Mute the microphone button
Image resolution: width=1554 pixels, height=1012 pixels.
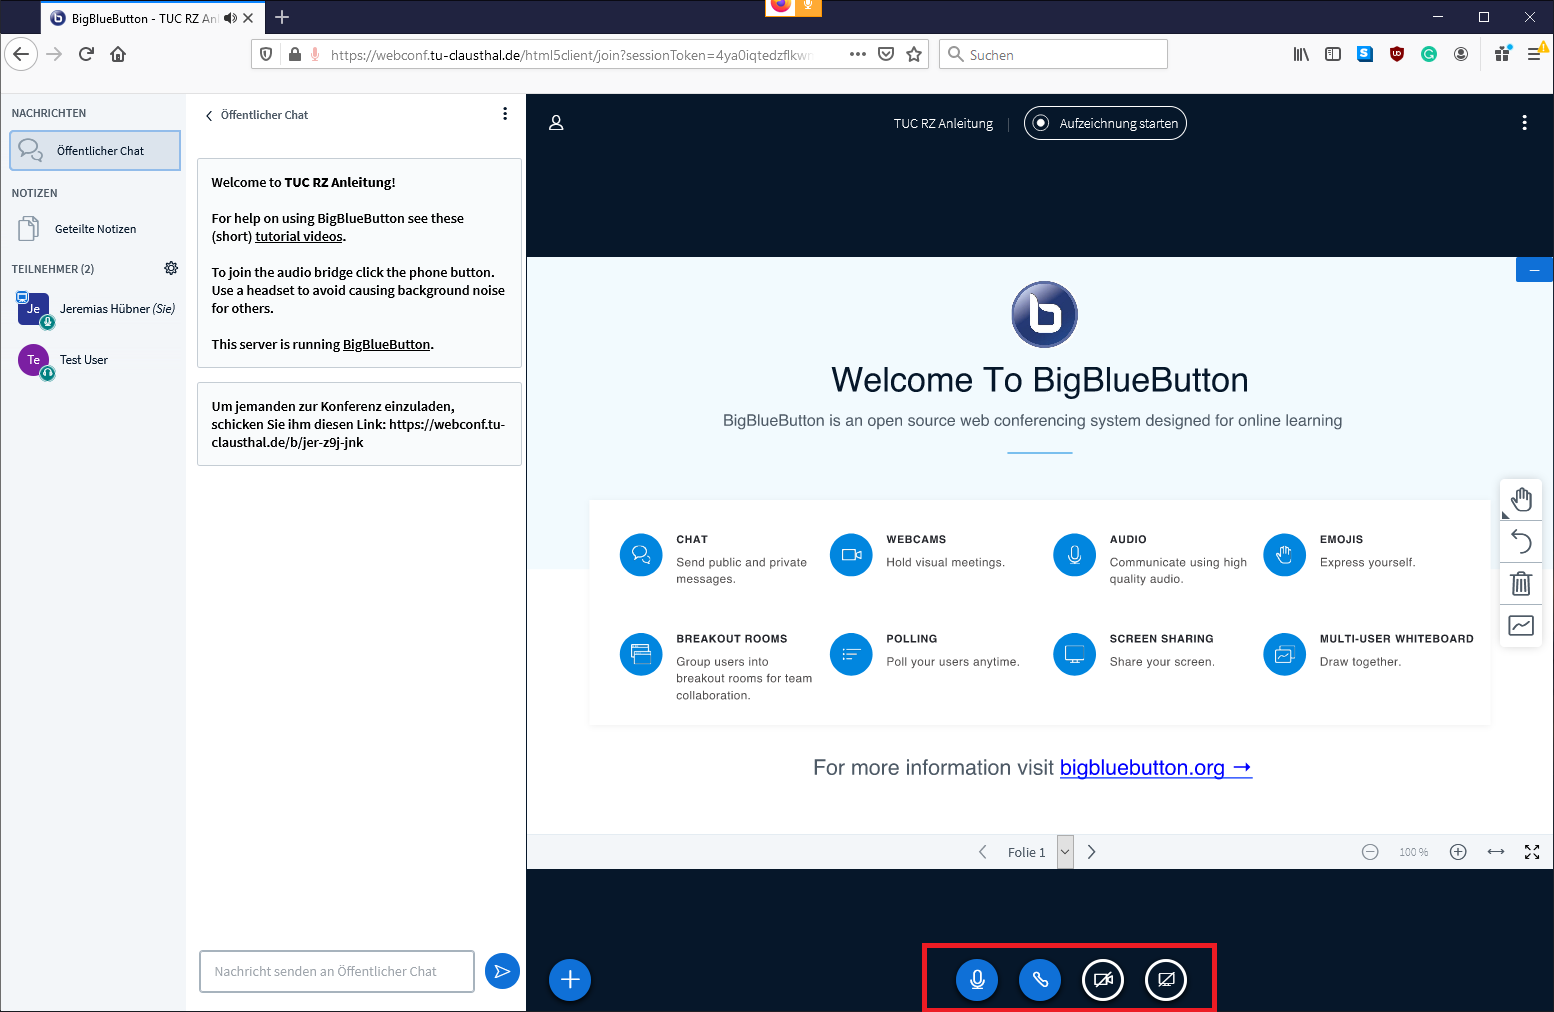pyautogui.click(x=977, y=980)
